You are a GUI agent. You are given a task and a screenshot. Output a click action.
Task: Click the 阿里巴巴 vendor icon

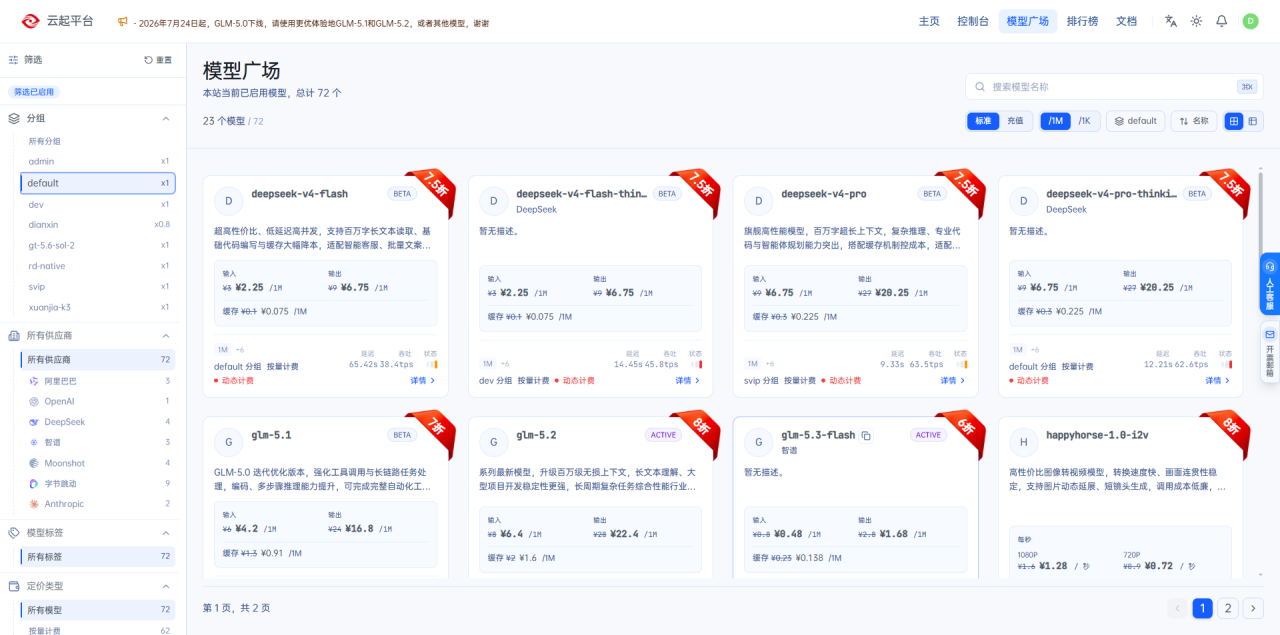pos(34,380)
